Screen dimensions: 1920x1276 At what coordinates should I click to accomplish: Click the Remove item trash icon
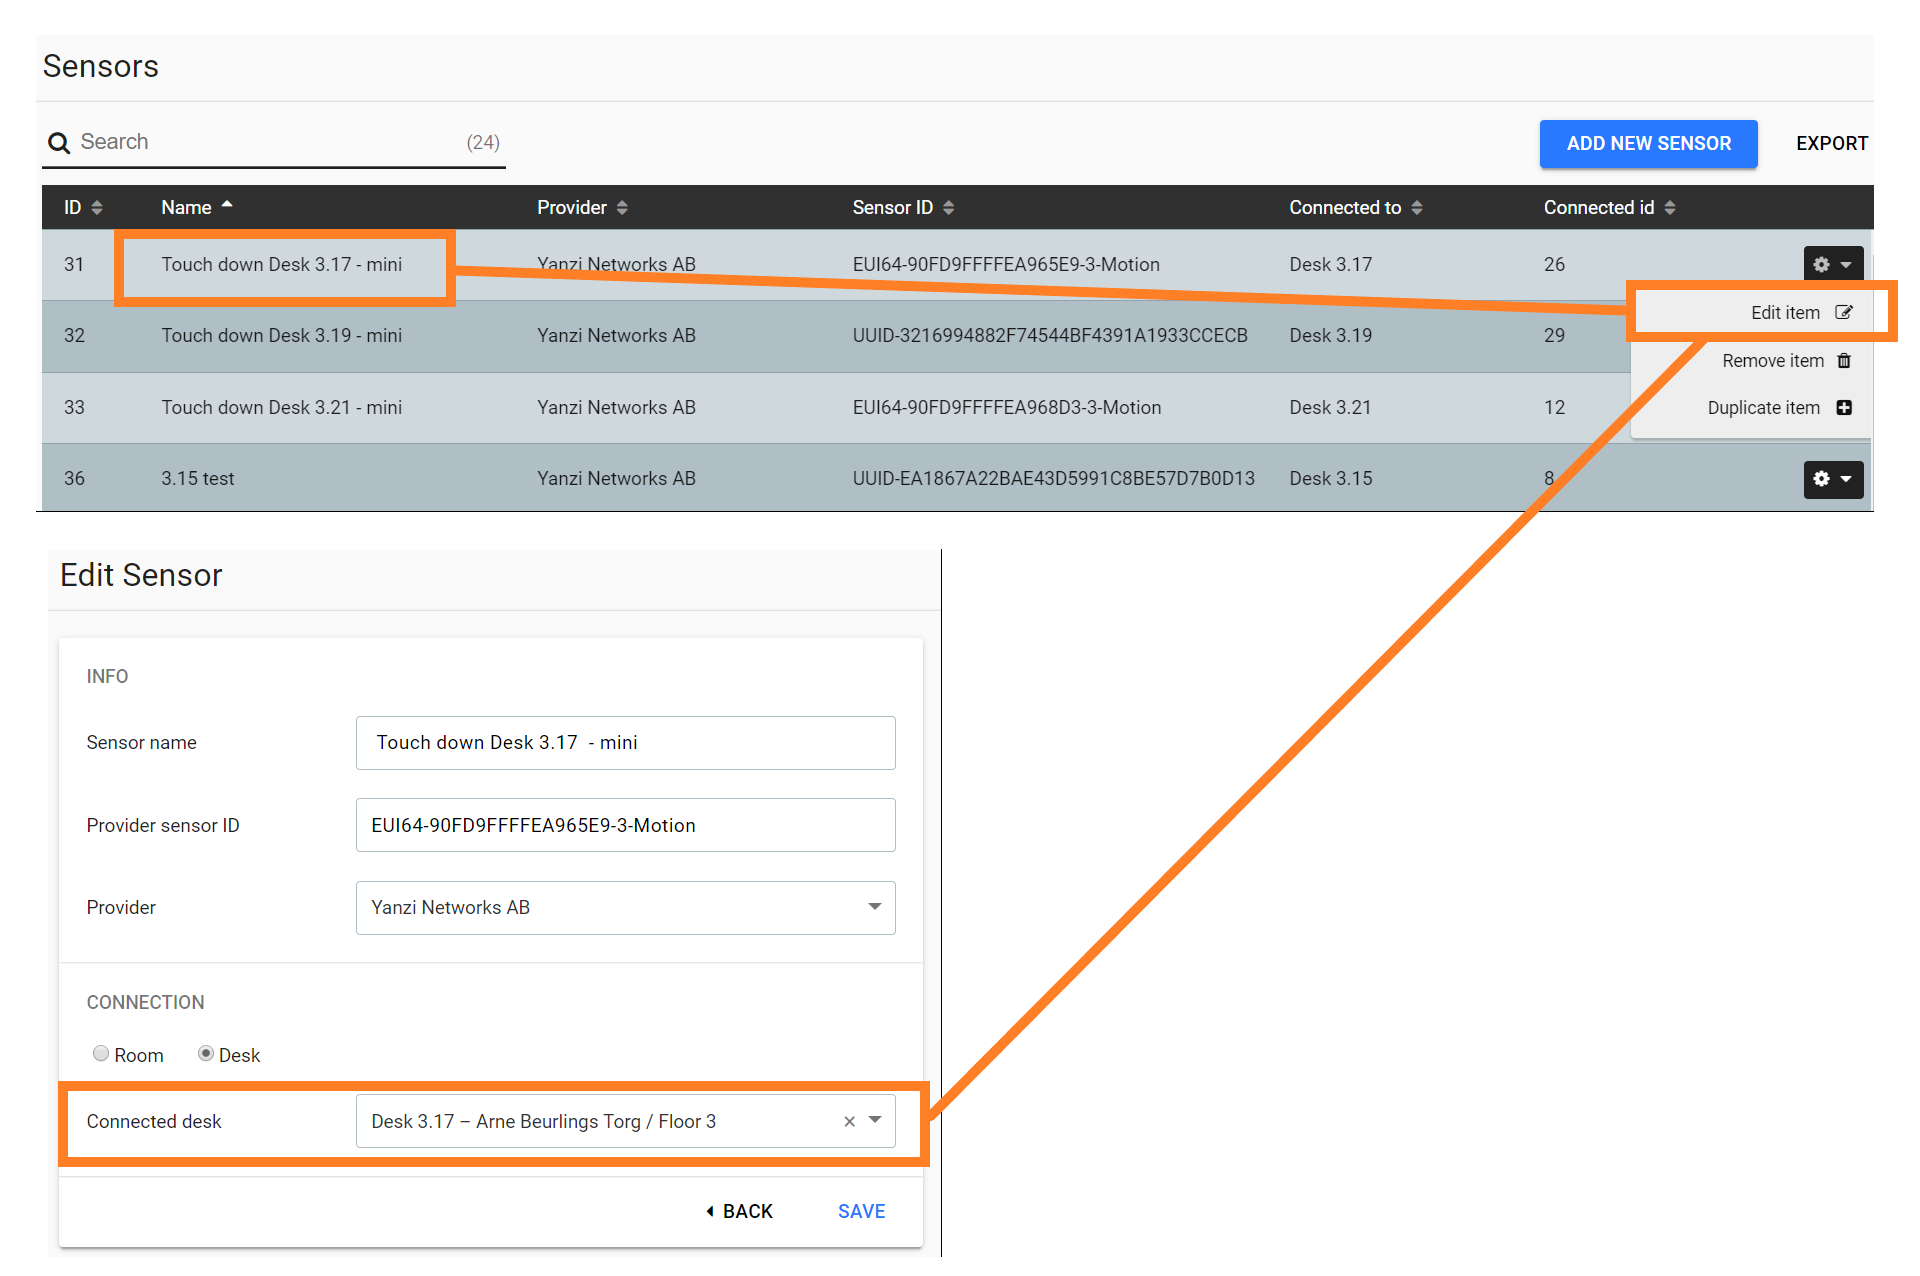[1844, 360]
